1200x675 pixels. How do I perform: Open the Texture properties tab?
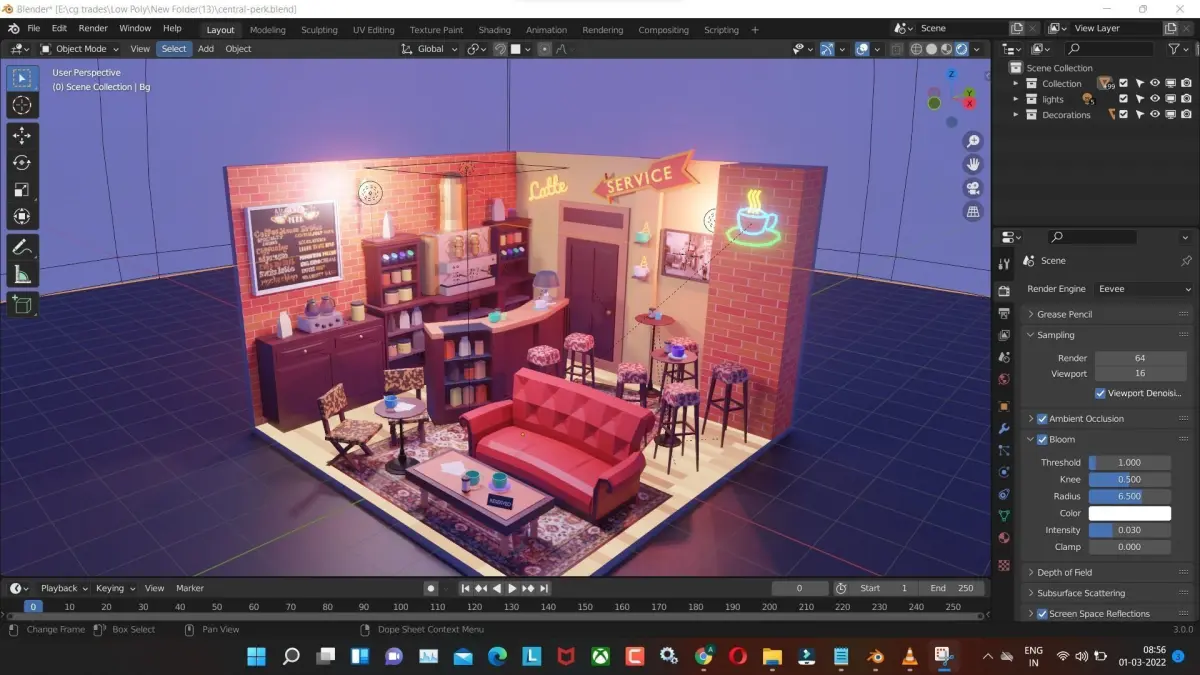coord(1004,565)
